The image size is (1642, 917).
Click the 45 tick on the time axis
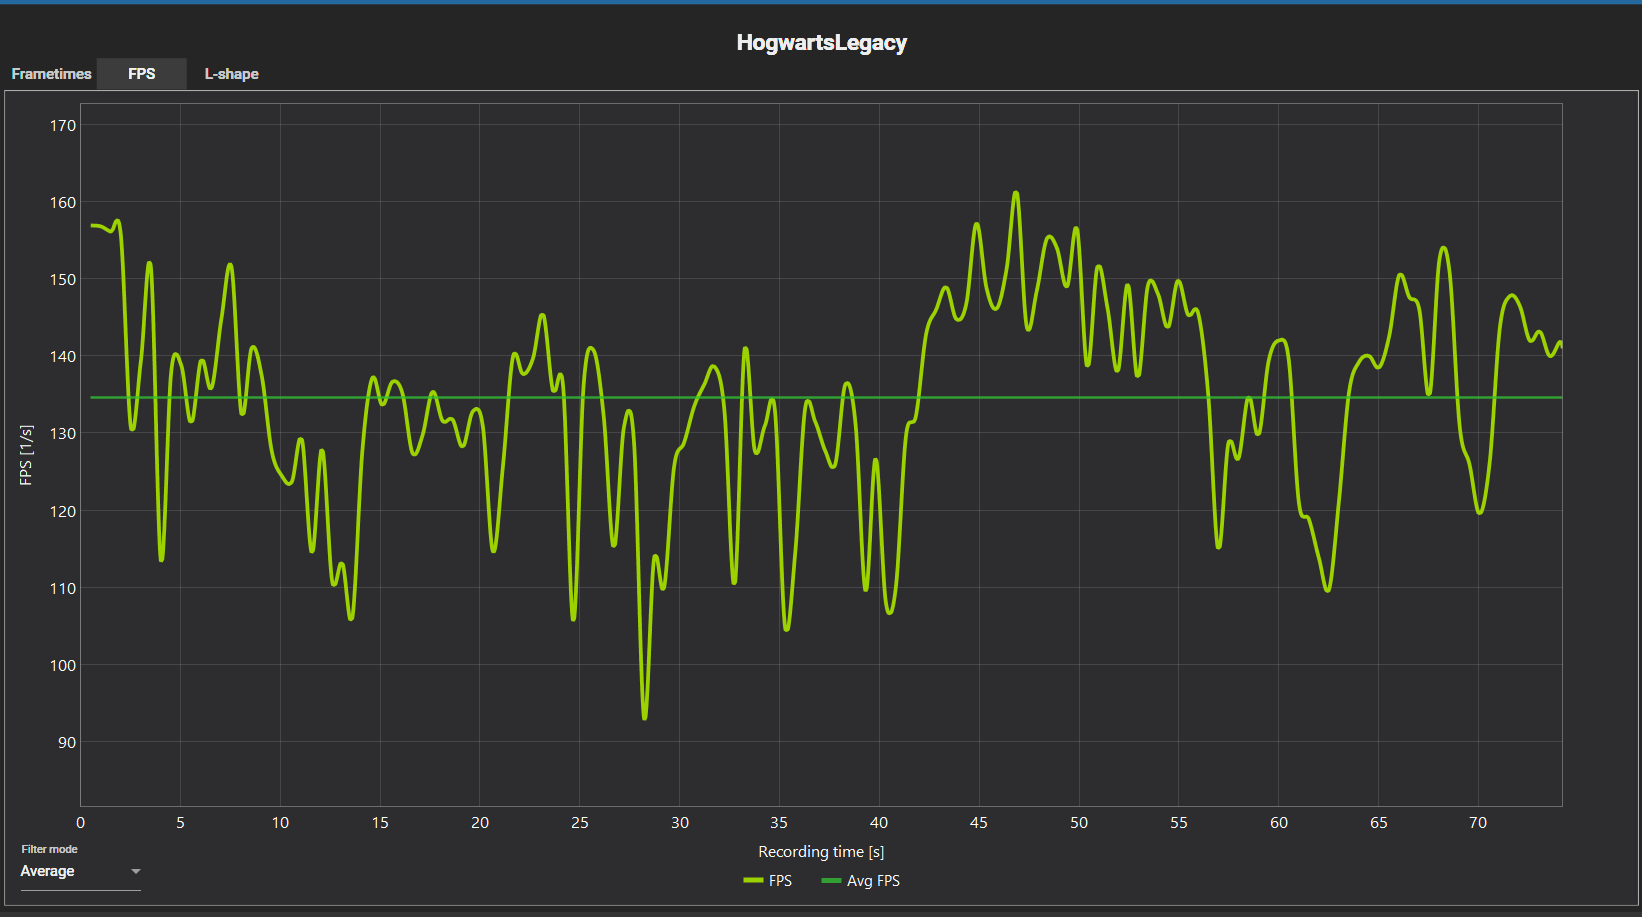979,823
